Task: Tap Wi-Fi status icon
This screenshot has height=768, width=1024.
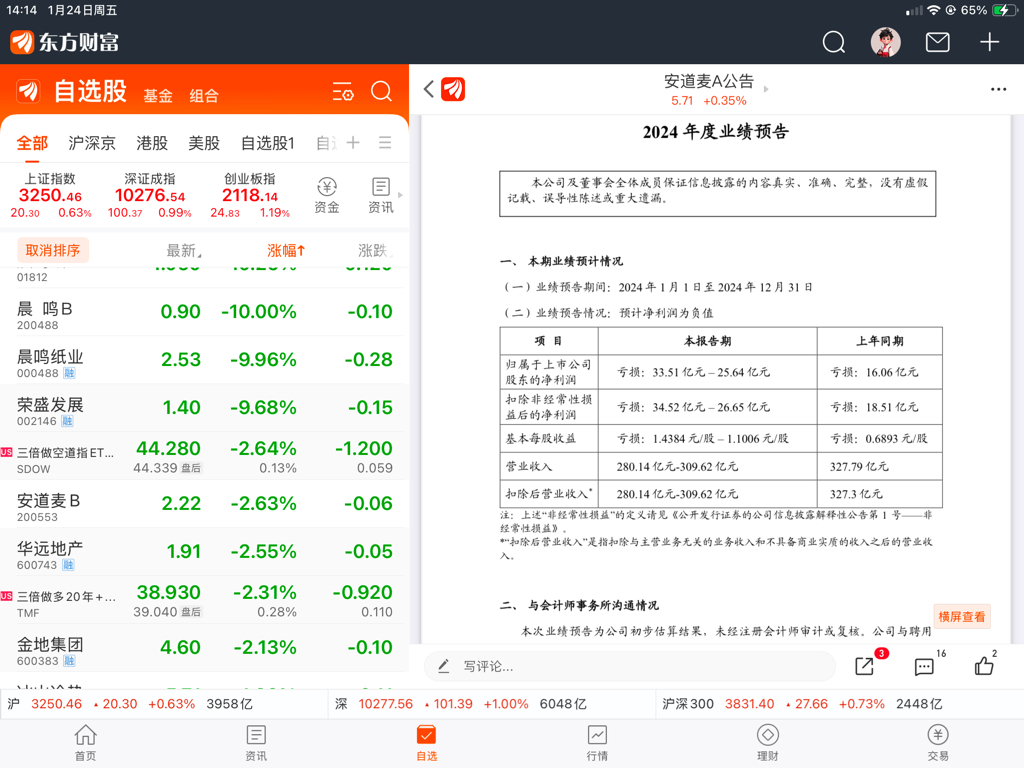Action: coord(934,10)
